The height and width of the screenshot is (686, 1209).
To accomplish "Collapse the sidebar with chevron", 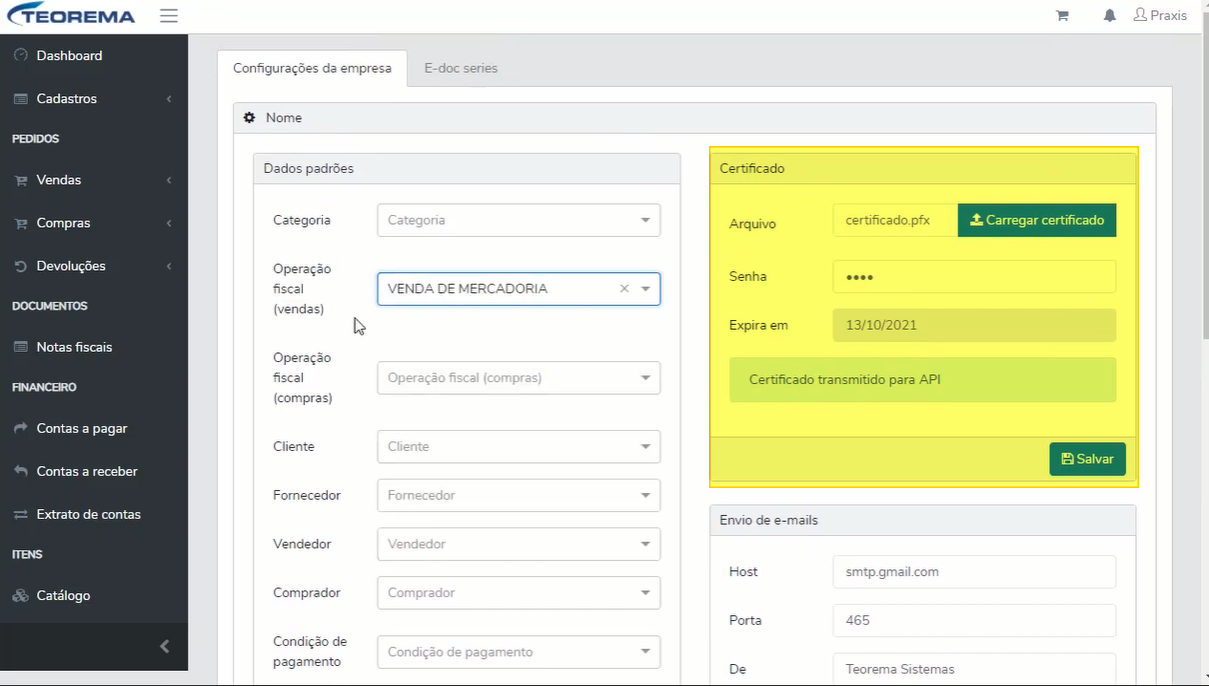I will [165, 646].
